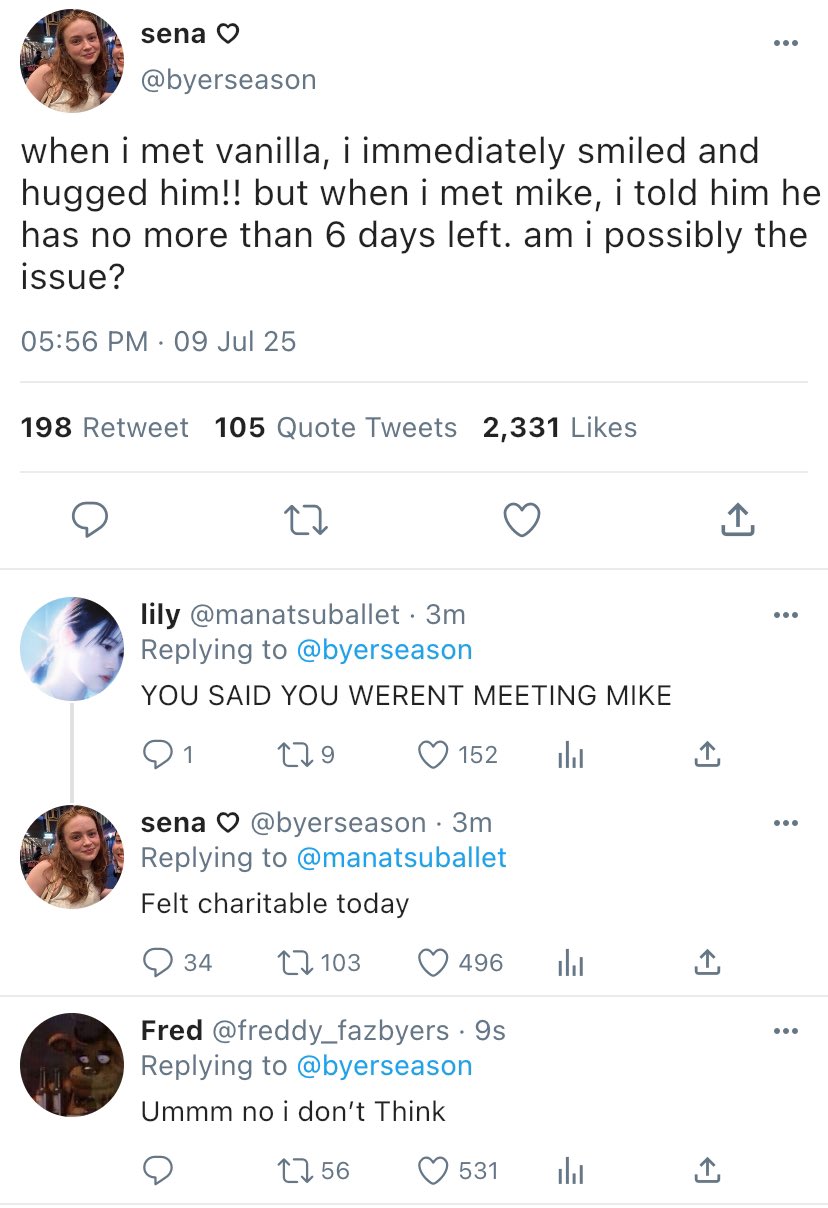Image resolution: width=828 pixels, height=1208 pixels.
Task: Reply to sena's main tweet
Action: 90,520
